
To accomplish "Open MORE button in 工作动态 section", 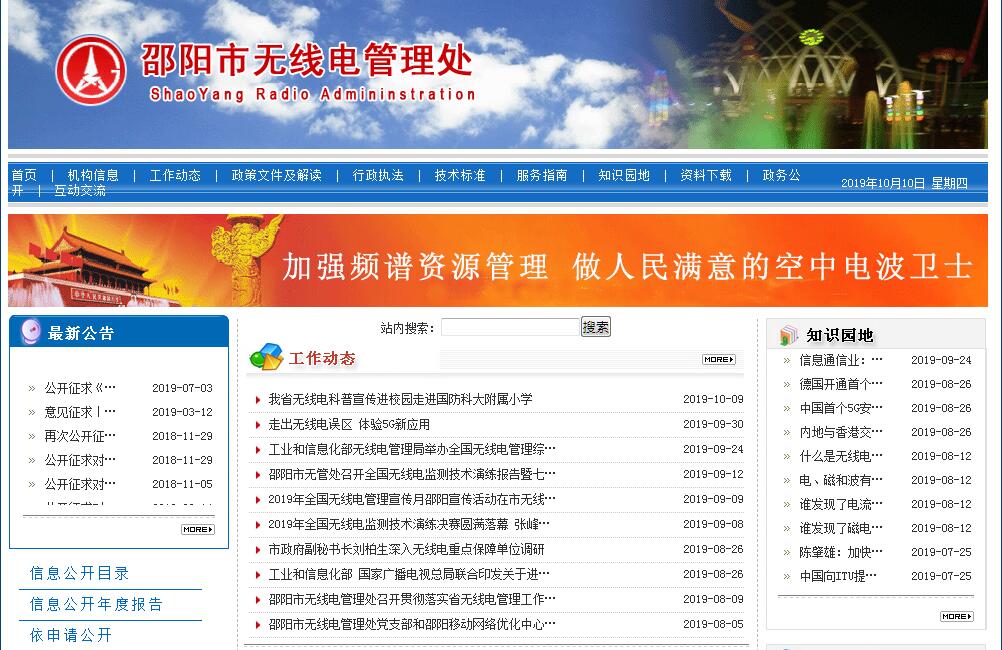I will (718, 359).
